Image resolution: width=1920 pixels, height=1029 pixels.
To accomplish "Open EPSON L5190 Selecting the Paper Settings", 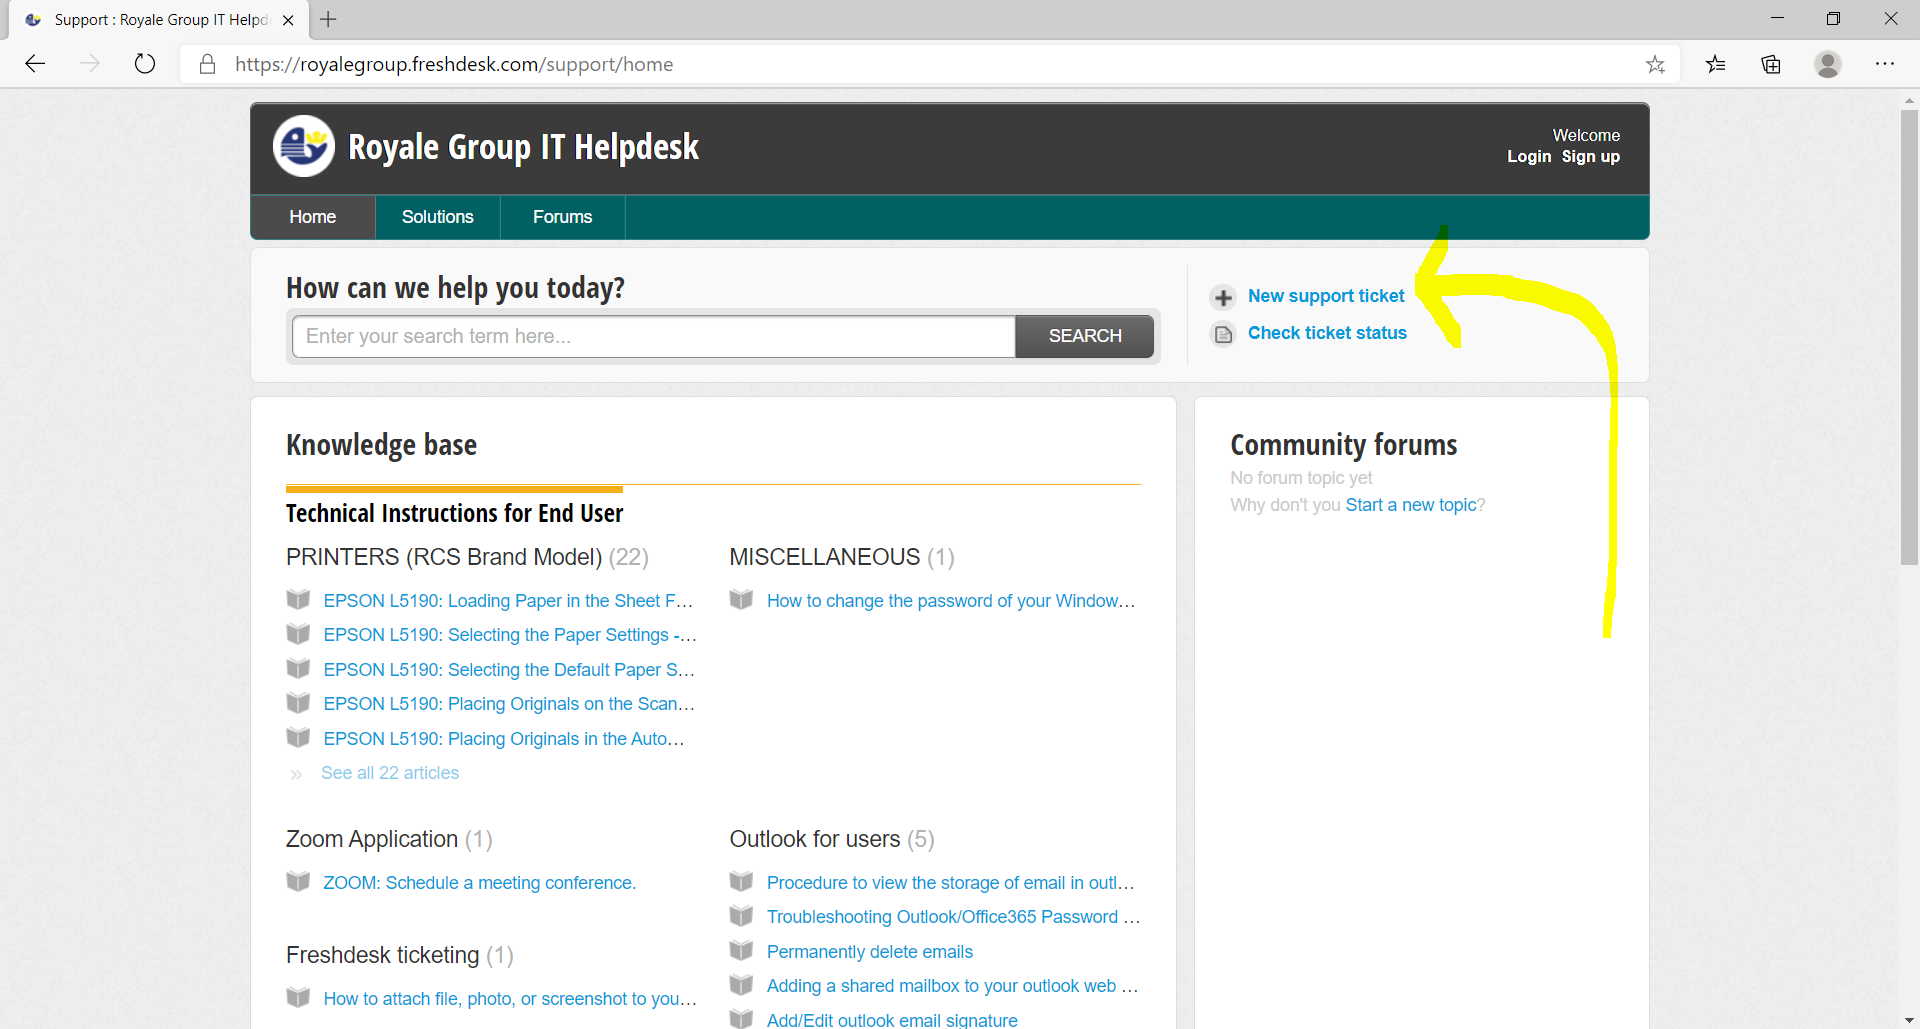I will coord(510,635).
